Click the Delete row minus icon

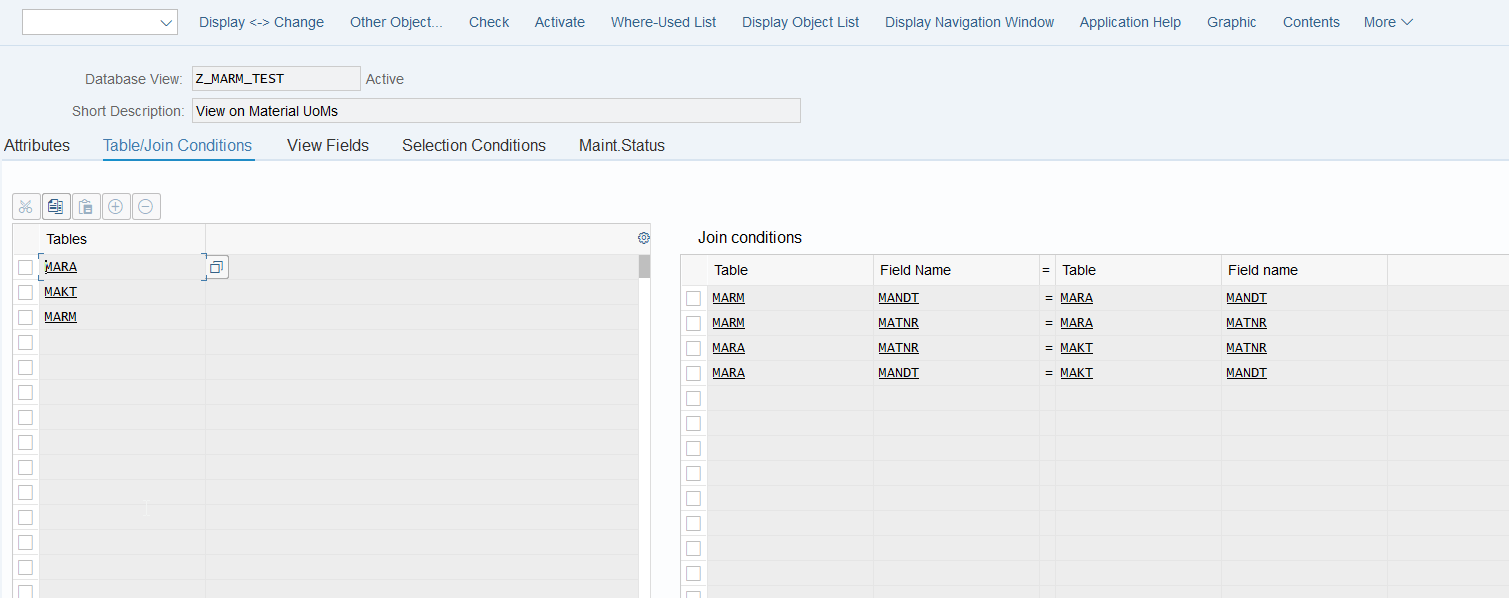point(146,207)
